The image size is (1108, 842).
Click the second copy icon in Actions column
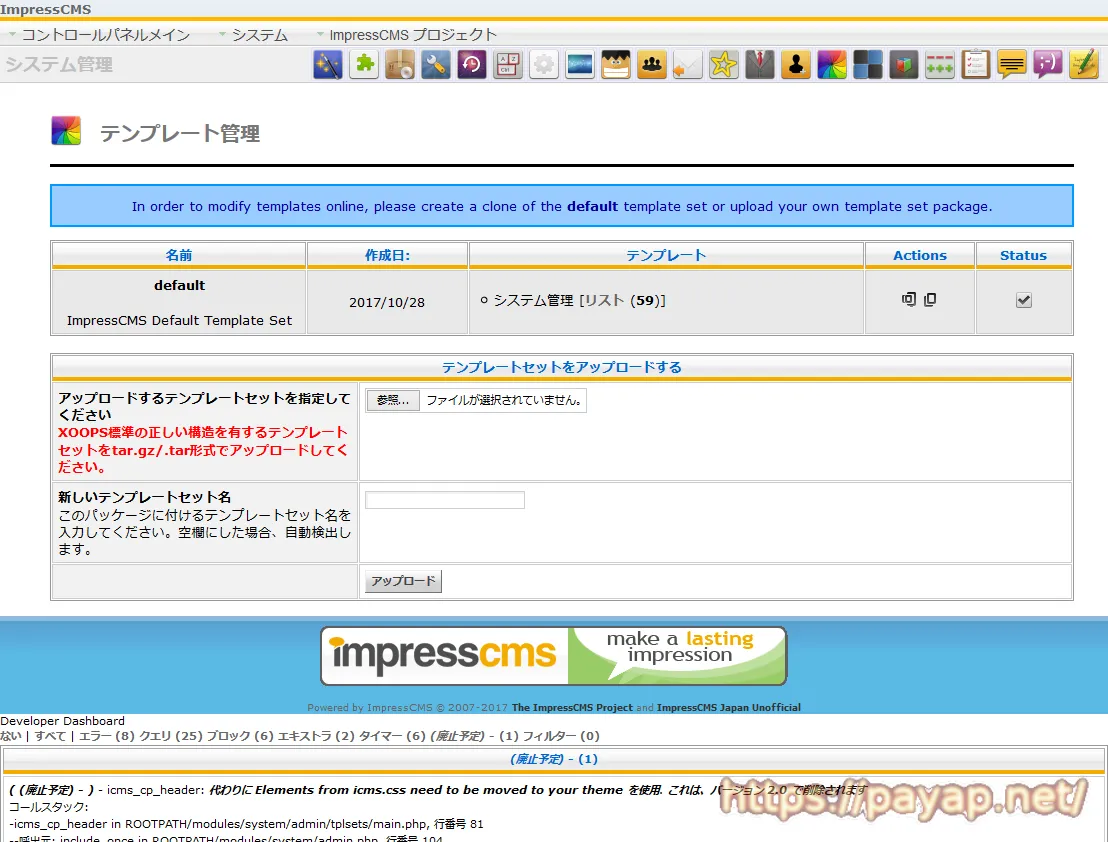click(x=930, y=300)
